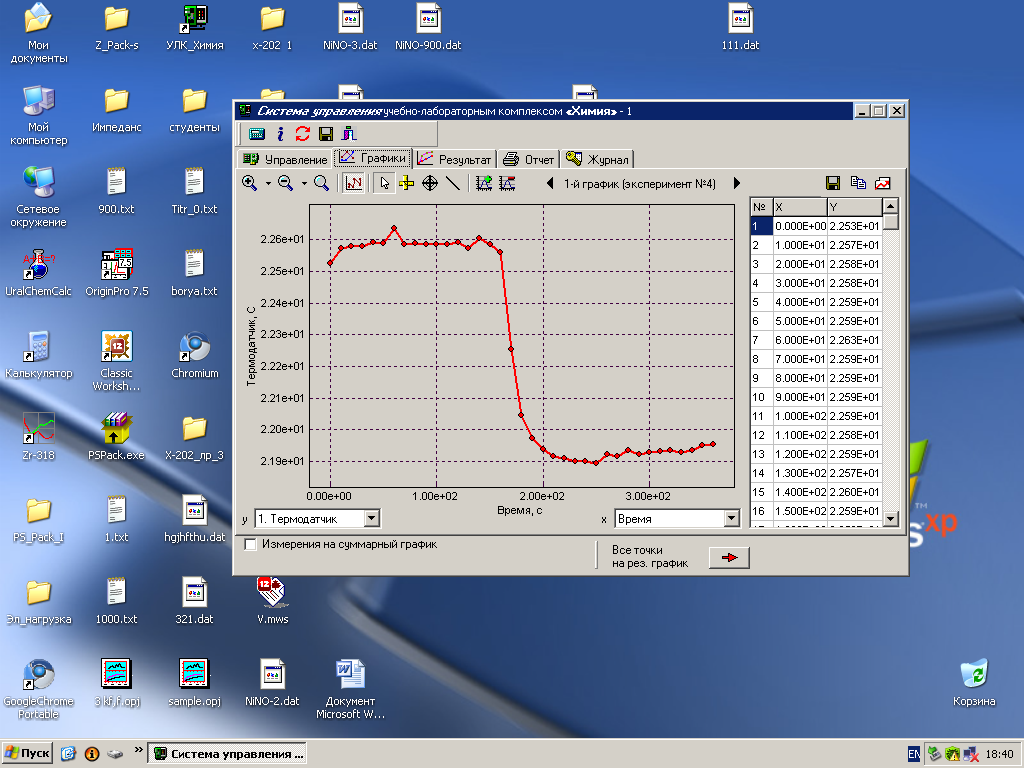This screenshot has width=1024, height=768.
Task: Click the Пуск start button
Action: tap(27, 754)
